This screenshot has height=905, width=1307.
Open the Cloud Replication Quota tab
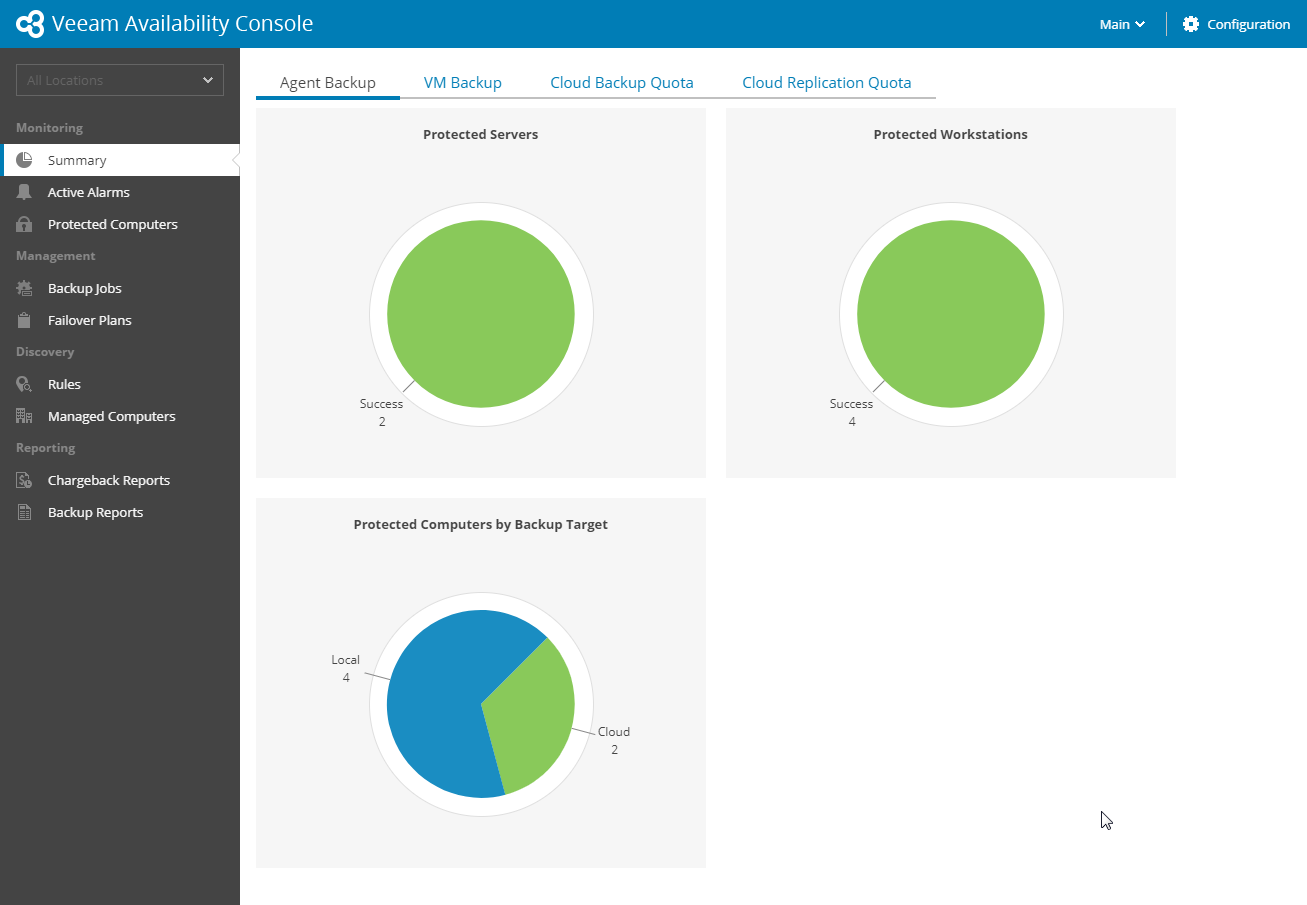coord(827,83)
